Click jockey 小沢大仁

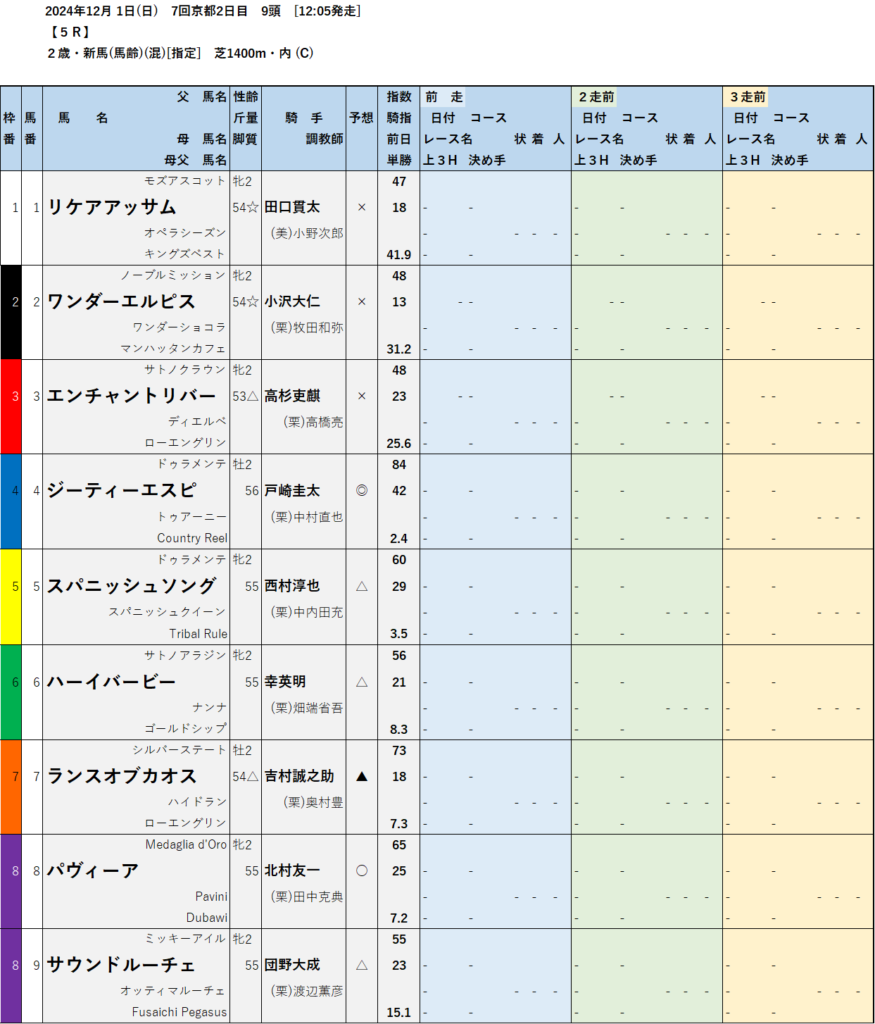pos(292,302)
